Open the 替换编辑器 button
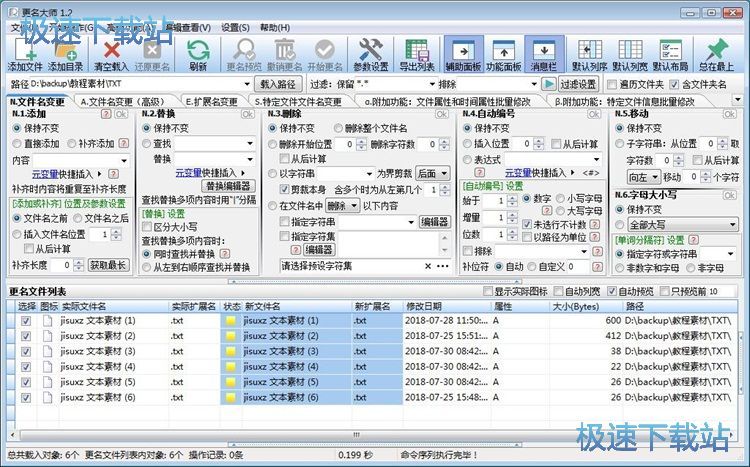Screen dimensions: 750x467 pyautogui.click(x=228, y=186)
